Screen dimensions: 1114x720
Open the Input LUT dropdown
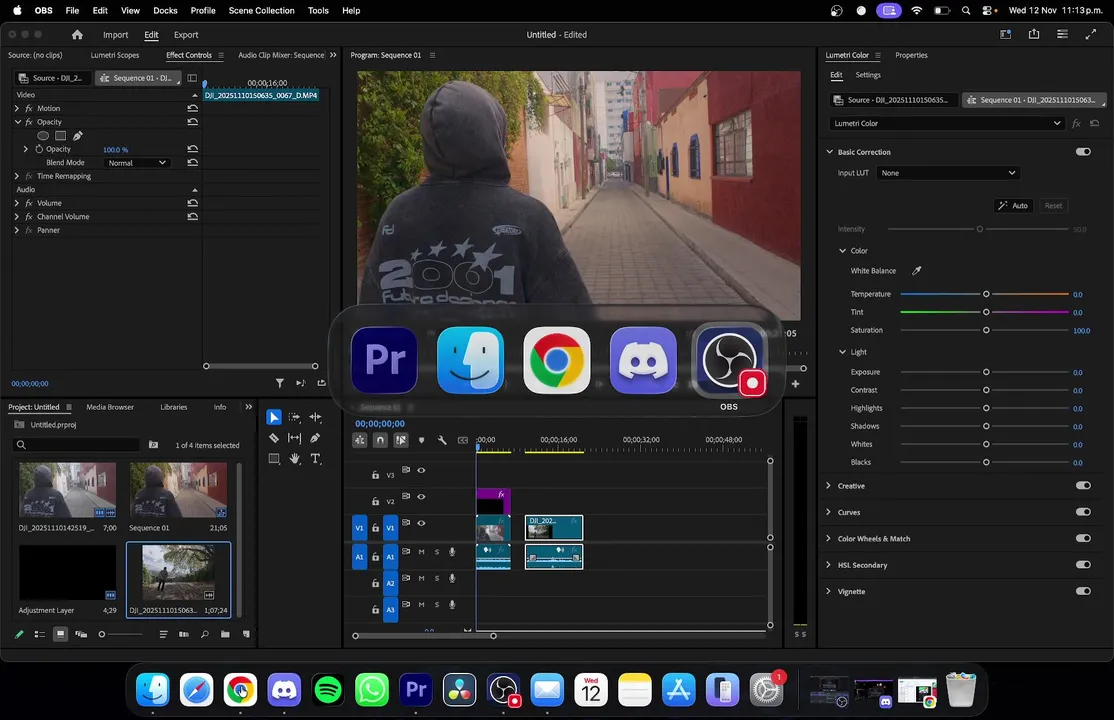(948, 173)
